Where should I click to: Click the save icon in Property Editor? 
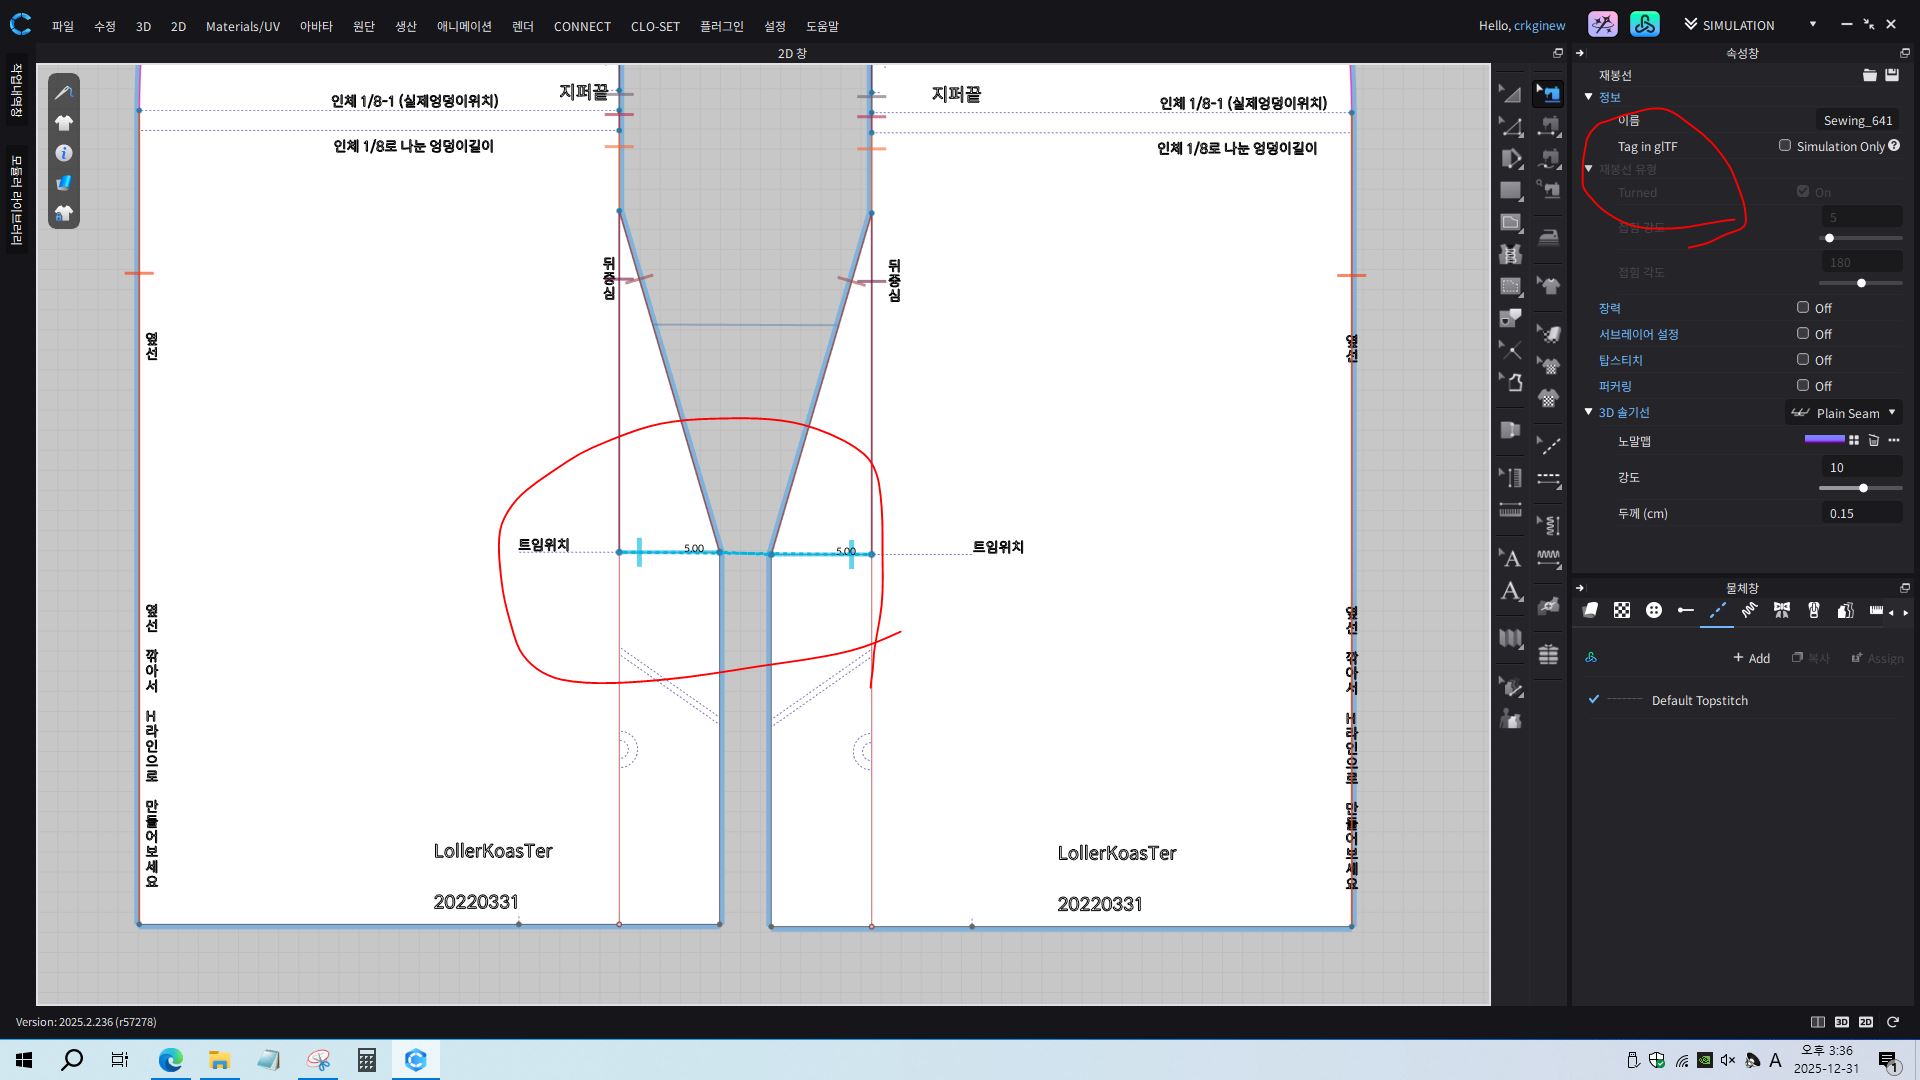1892,75
